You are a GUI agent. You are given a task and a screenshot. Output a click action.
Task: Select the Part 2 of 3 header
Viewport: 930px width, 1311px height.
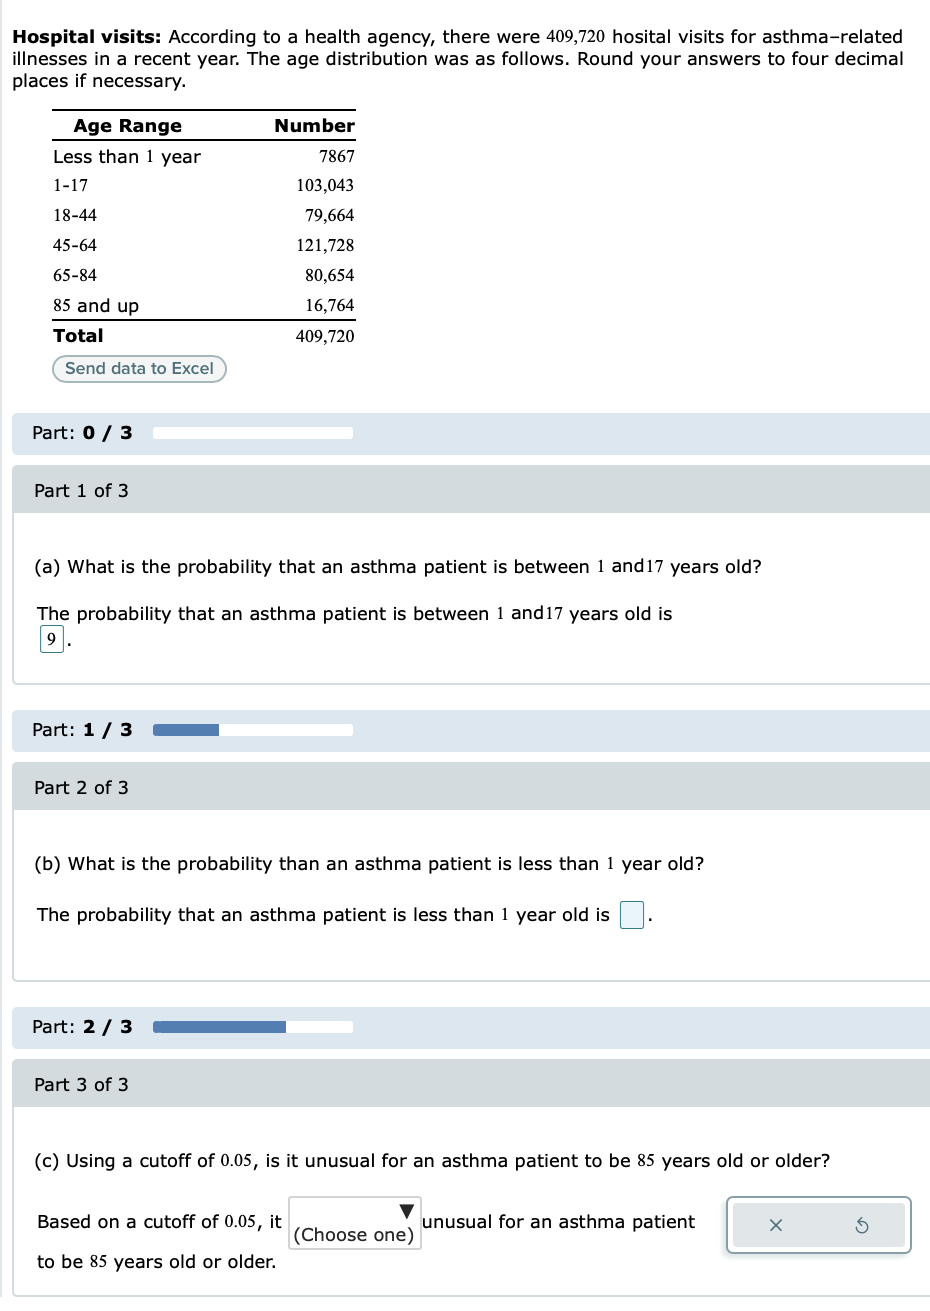point(472,787)
